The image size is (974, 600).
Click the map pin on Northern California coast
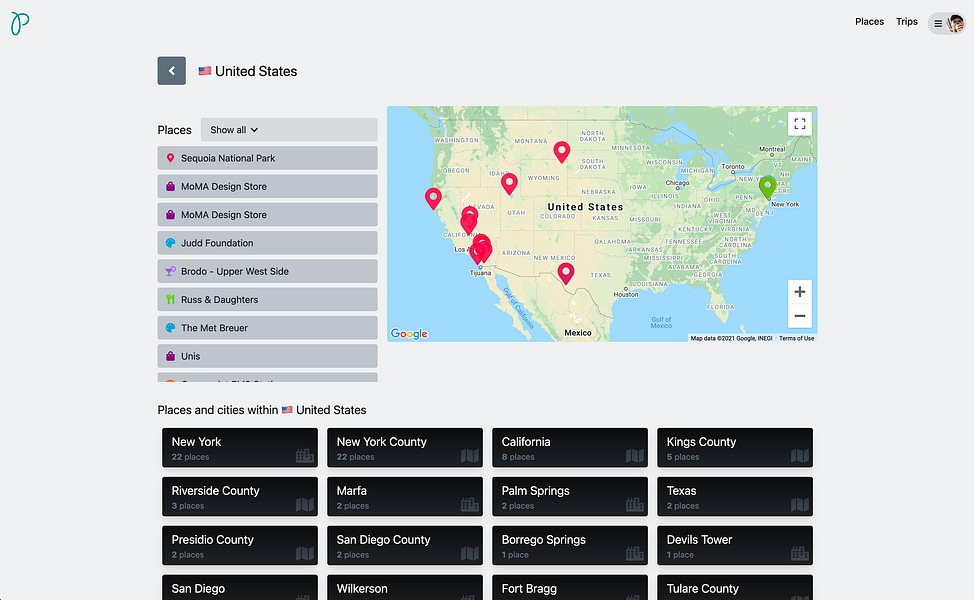coord(433,198)
